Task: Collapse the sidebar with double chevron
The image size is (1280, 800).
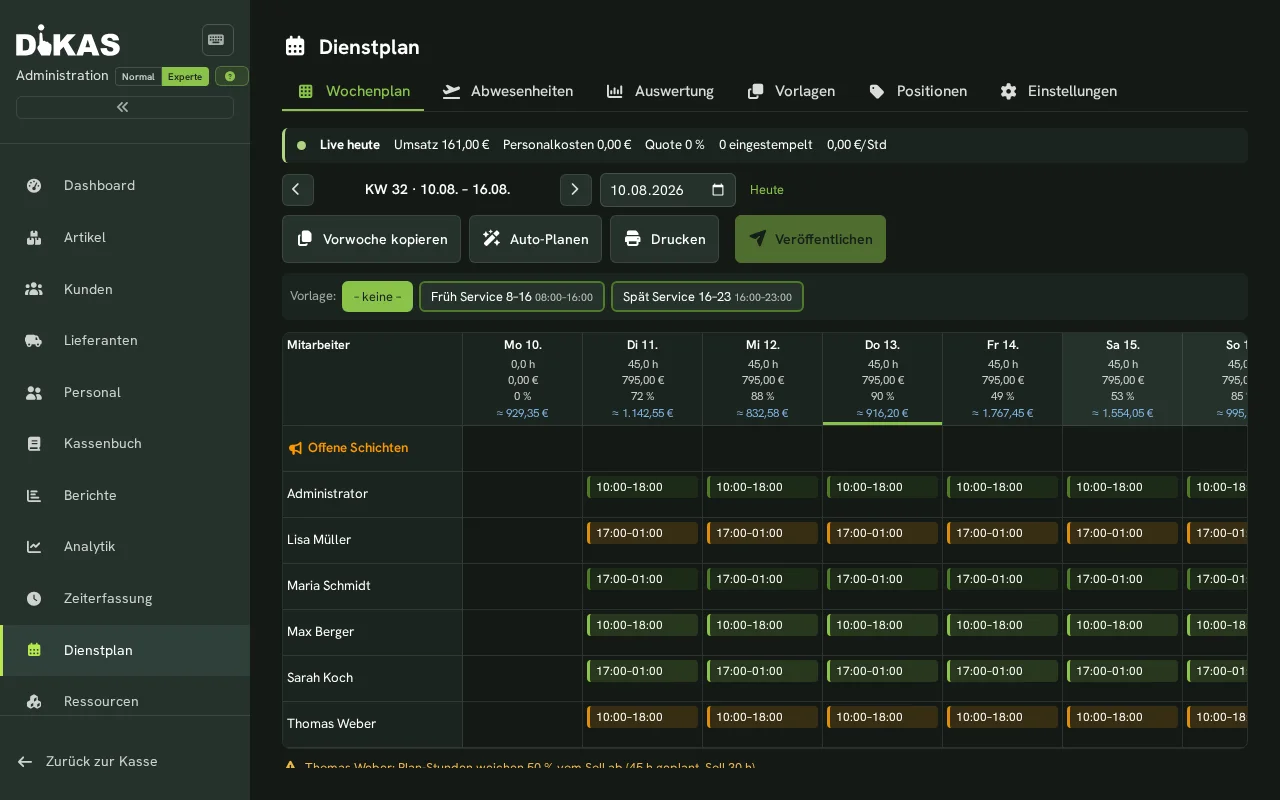Action: 124,107
